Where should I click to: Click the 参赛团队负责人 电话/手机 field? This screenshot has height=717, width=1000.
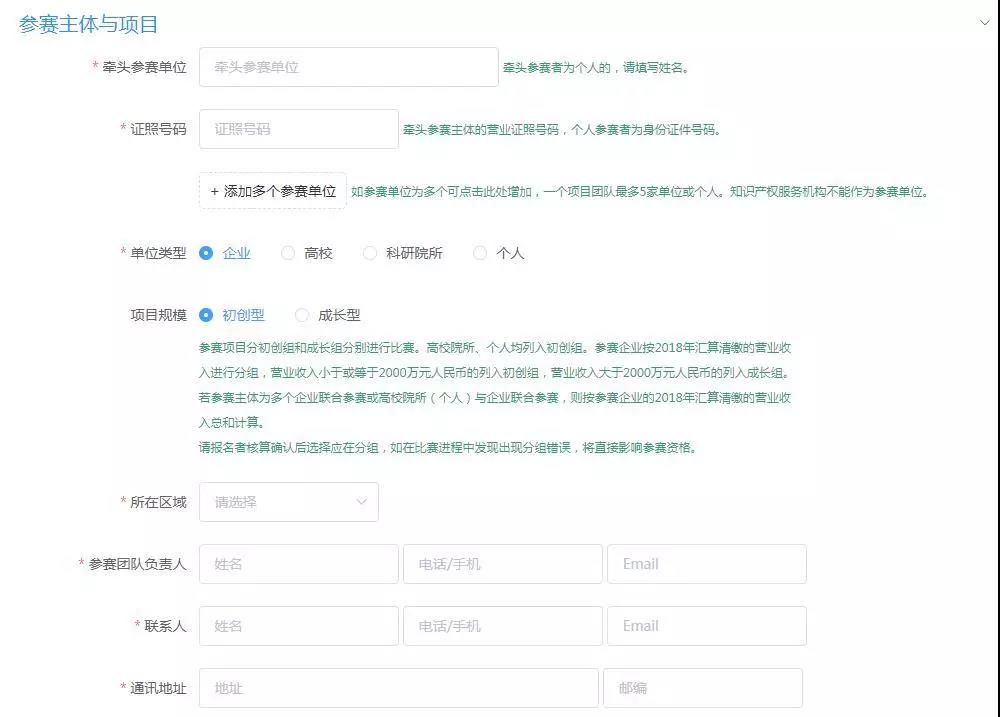(503, 563)
